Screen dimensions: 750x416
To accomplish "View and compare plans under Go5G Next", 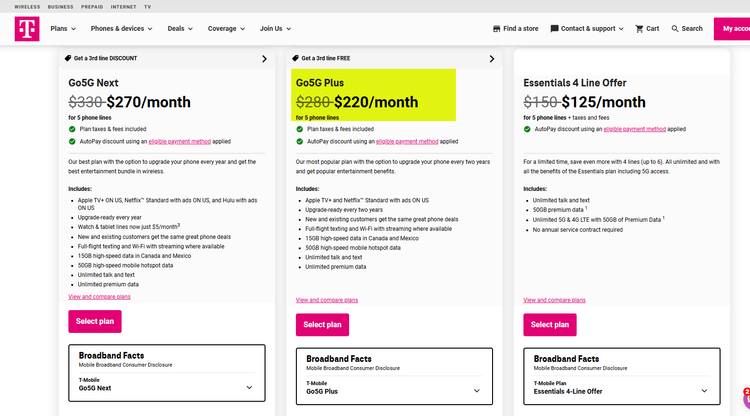I will (x=99, y=297).
